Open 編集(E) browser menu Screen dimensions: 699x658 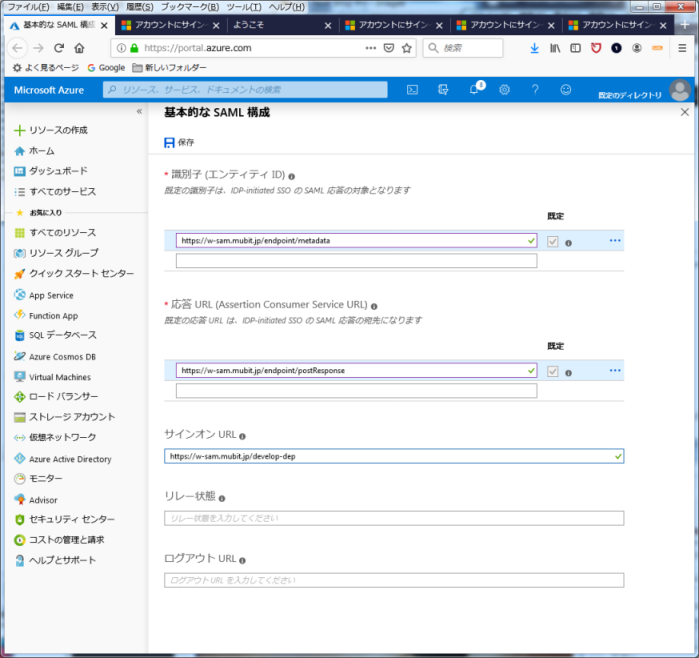pyautogui.click(x=70, y=7)
